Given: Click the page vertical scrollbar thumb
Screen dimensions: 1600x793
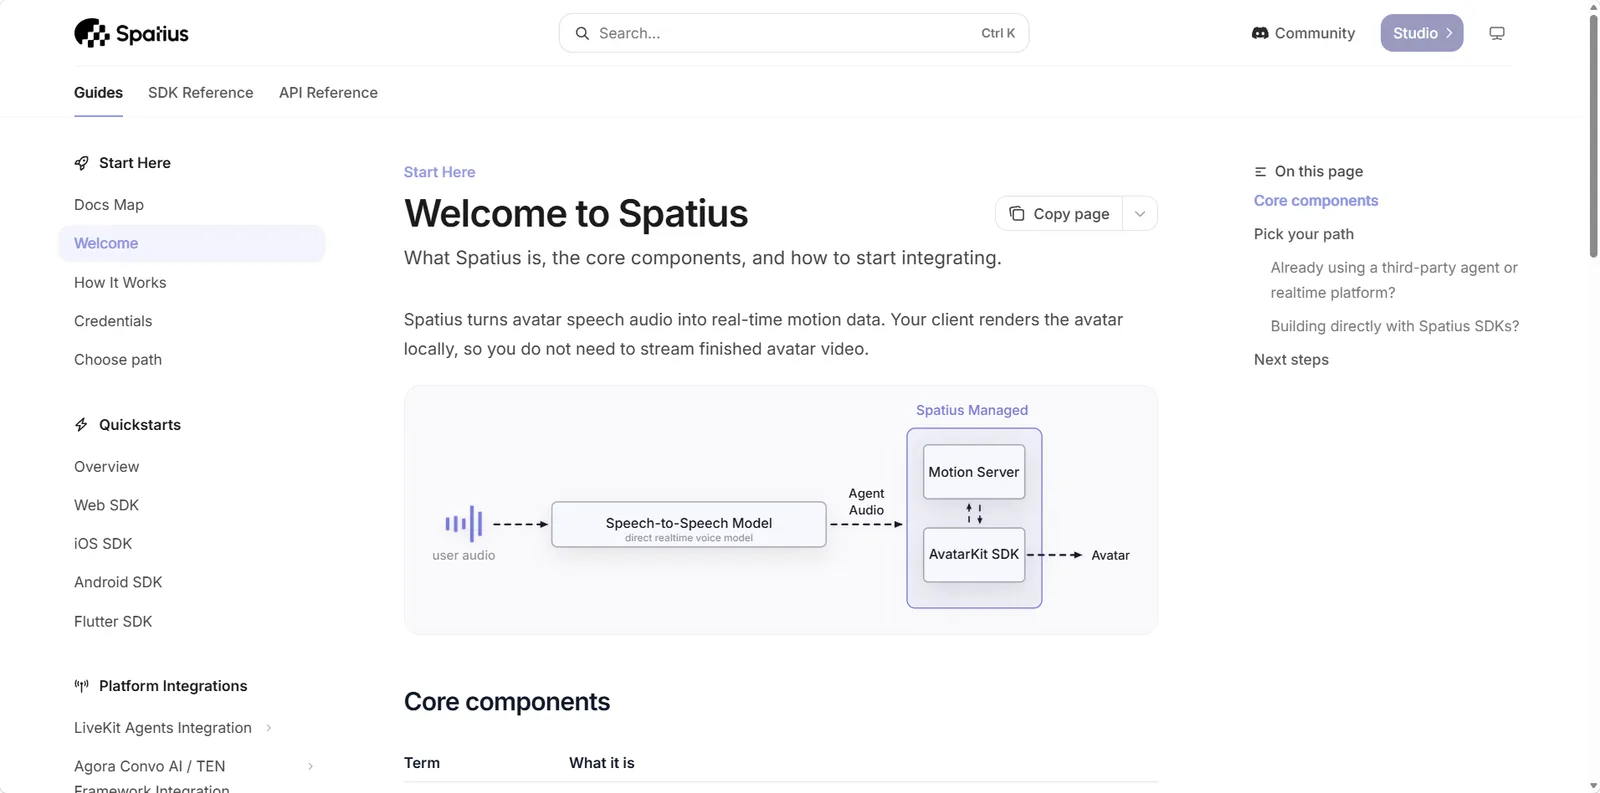Looking at the screenshot, I should (1593, 136).
